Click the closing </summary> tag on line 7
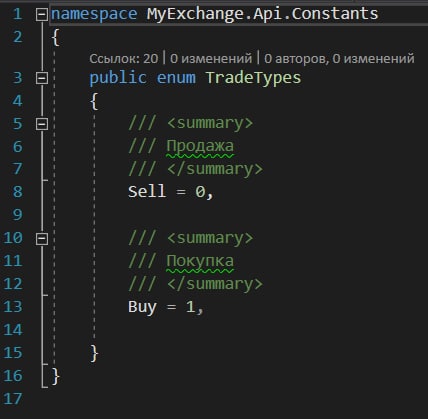The width and height of the screenshot is (428, 419). pyautogui.click(x=215, y=169)
